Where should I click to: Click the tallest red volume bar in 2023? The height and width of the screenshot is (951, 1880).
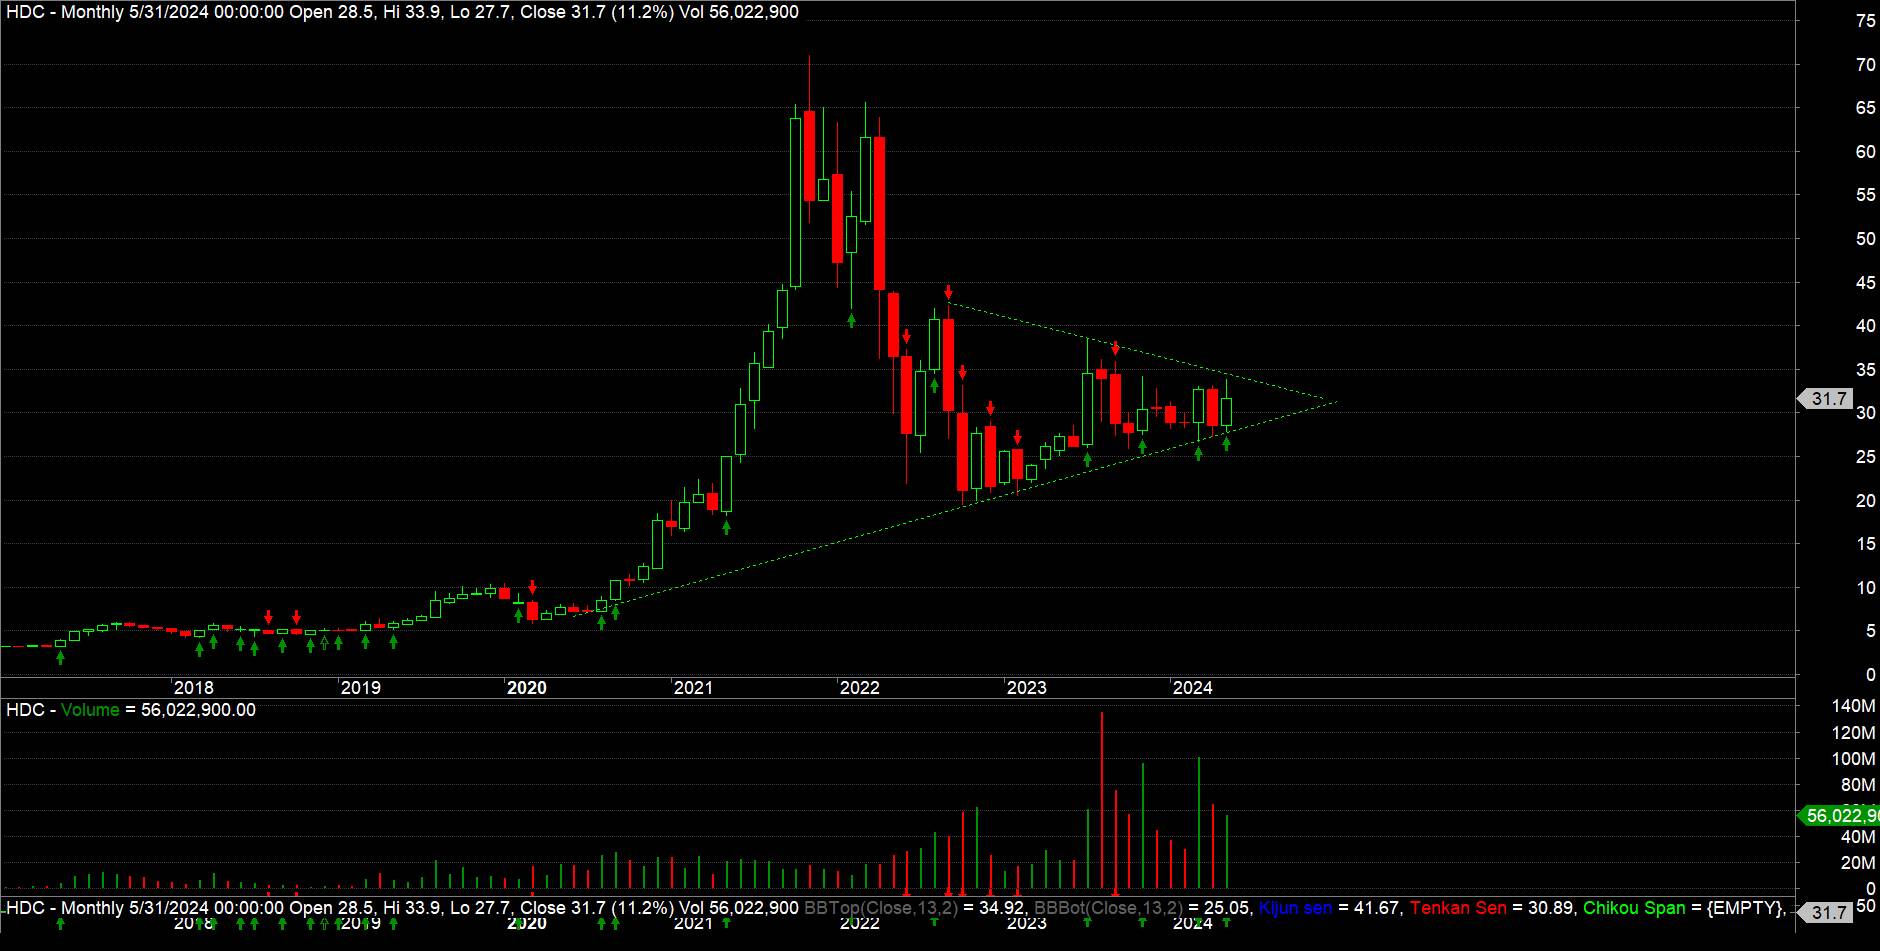(1101, 801)
